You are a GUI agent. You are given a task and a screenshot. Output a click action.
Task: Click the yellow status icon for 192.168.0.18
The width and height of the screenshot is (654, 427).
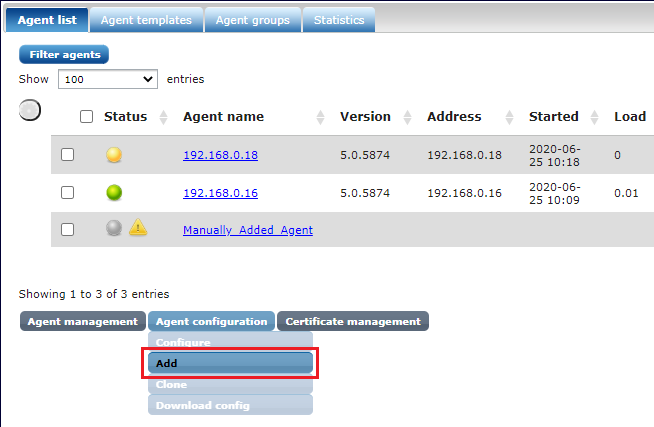114,155
